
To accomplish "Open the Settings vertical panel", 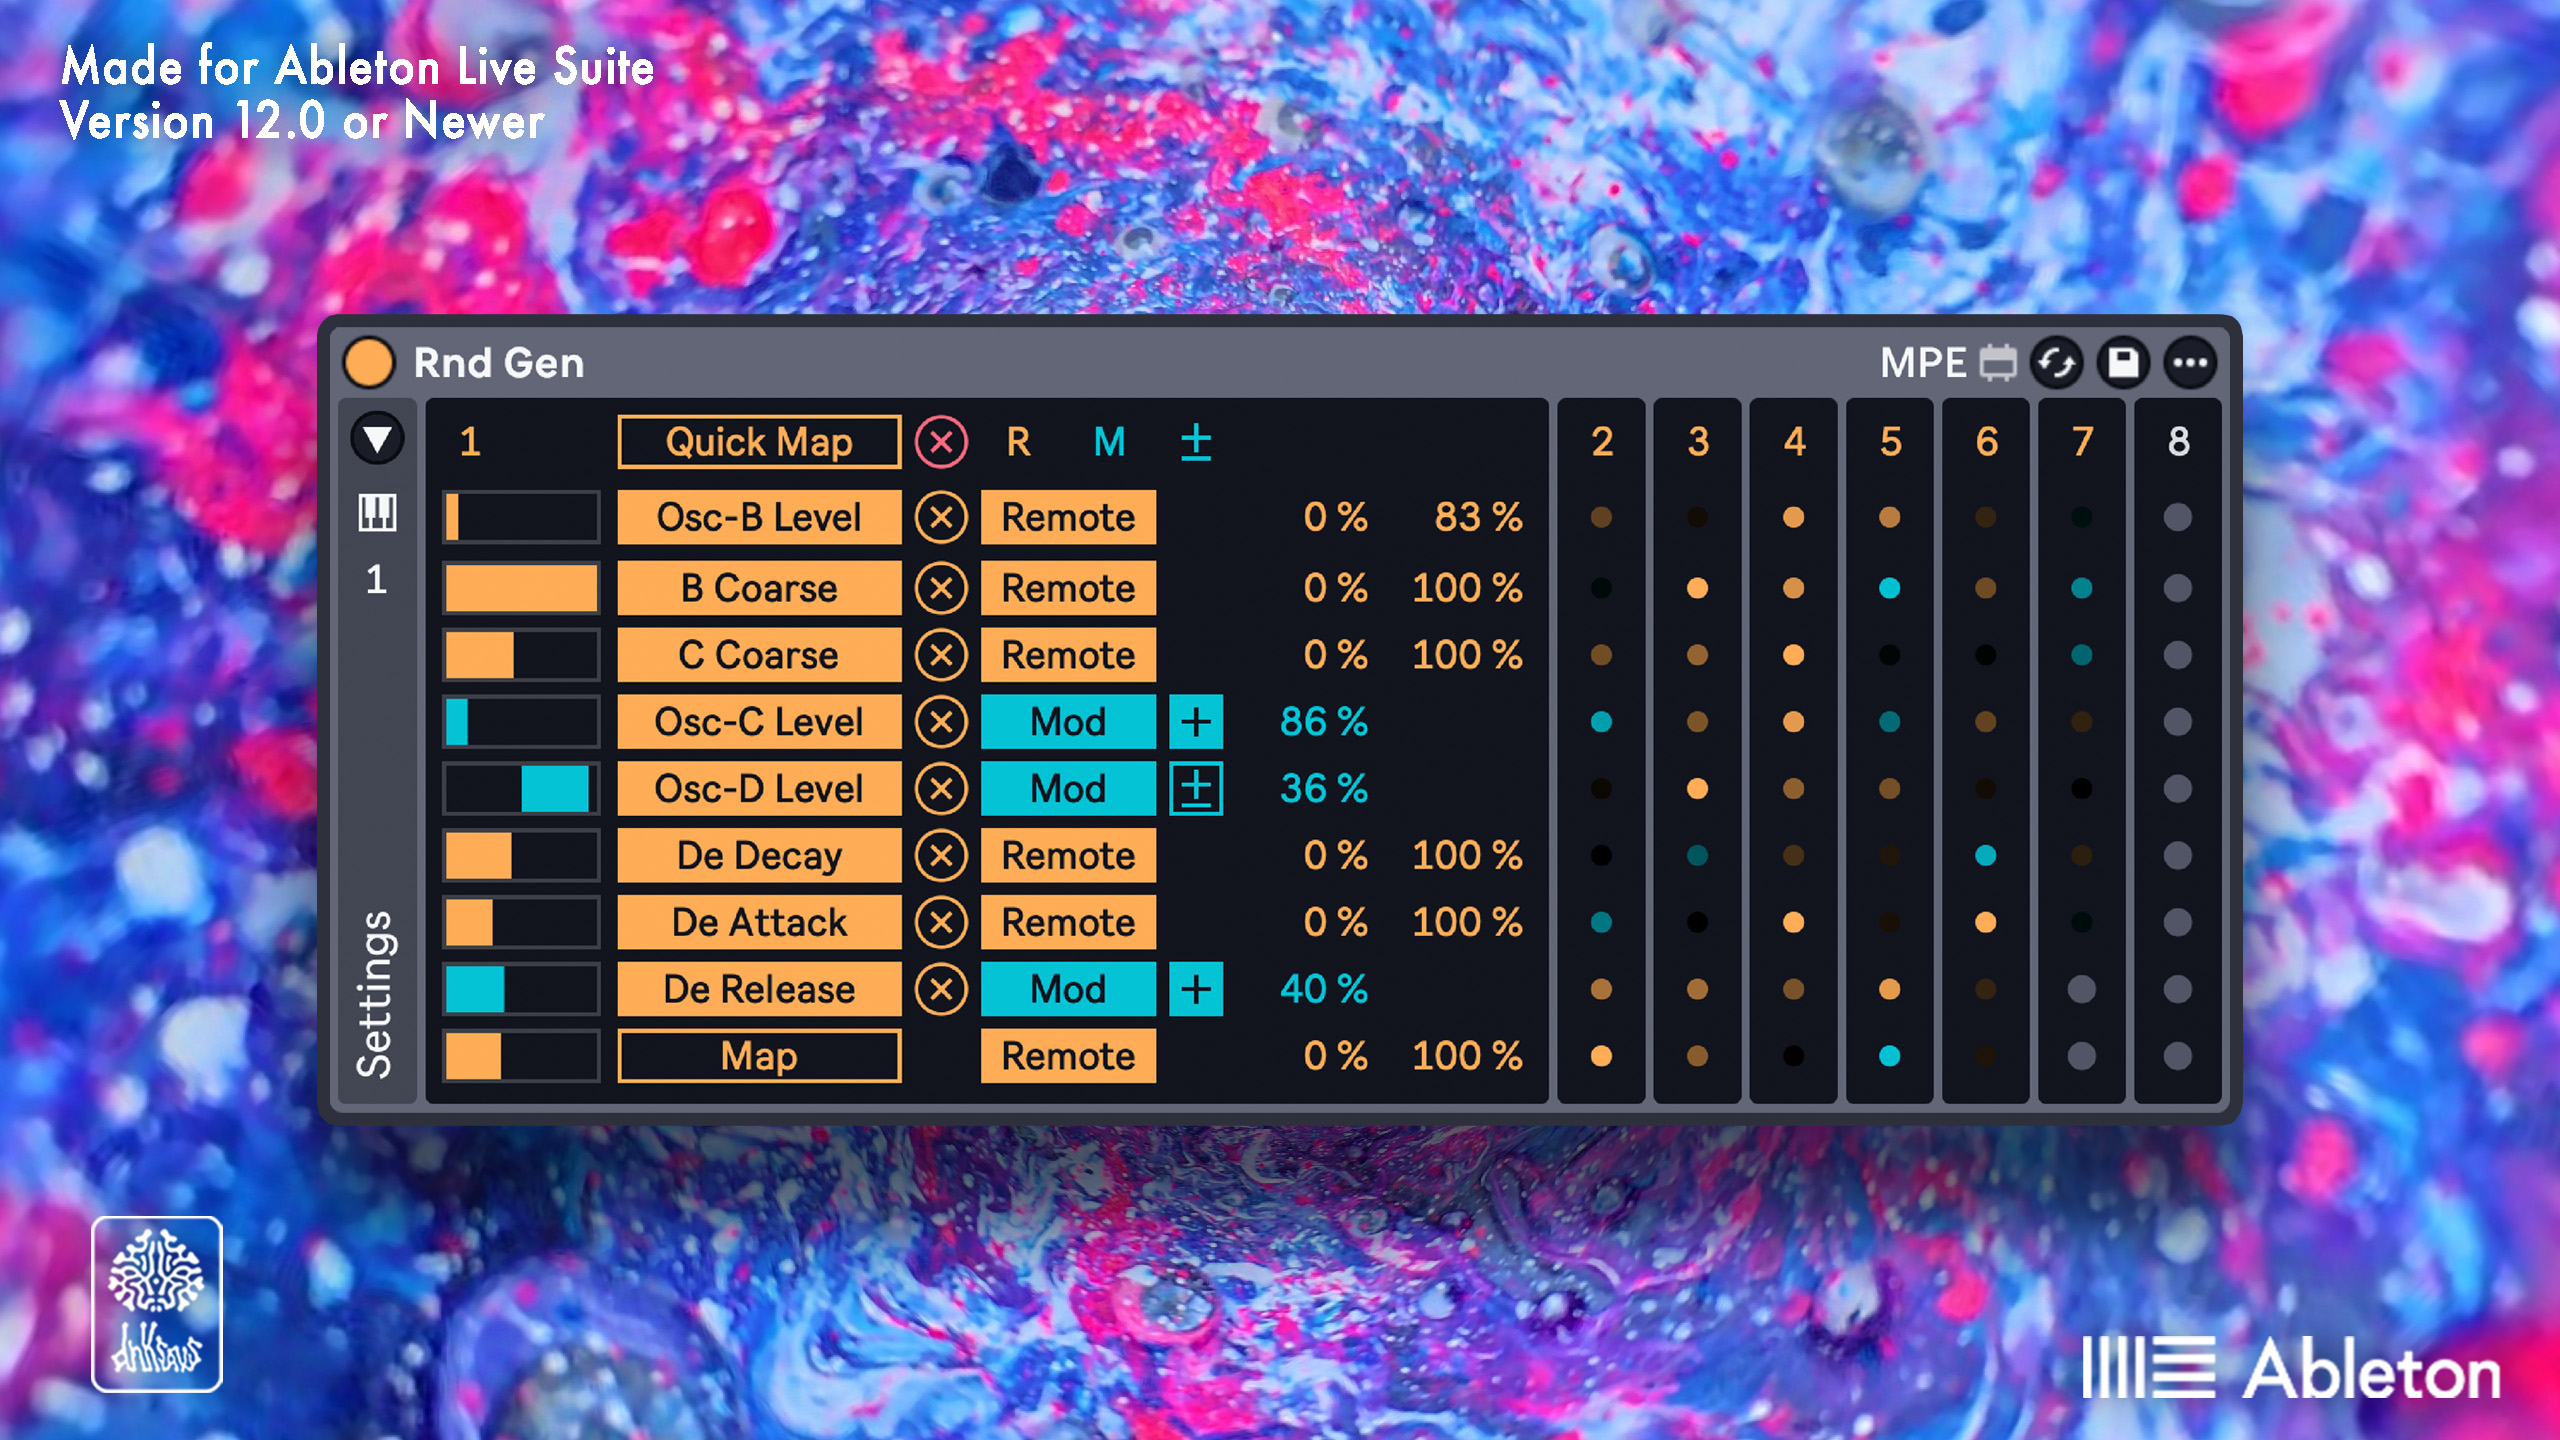I will coord(375,994).
